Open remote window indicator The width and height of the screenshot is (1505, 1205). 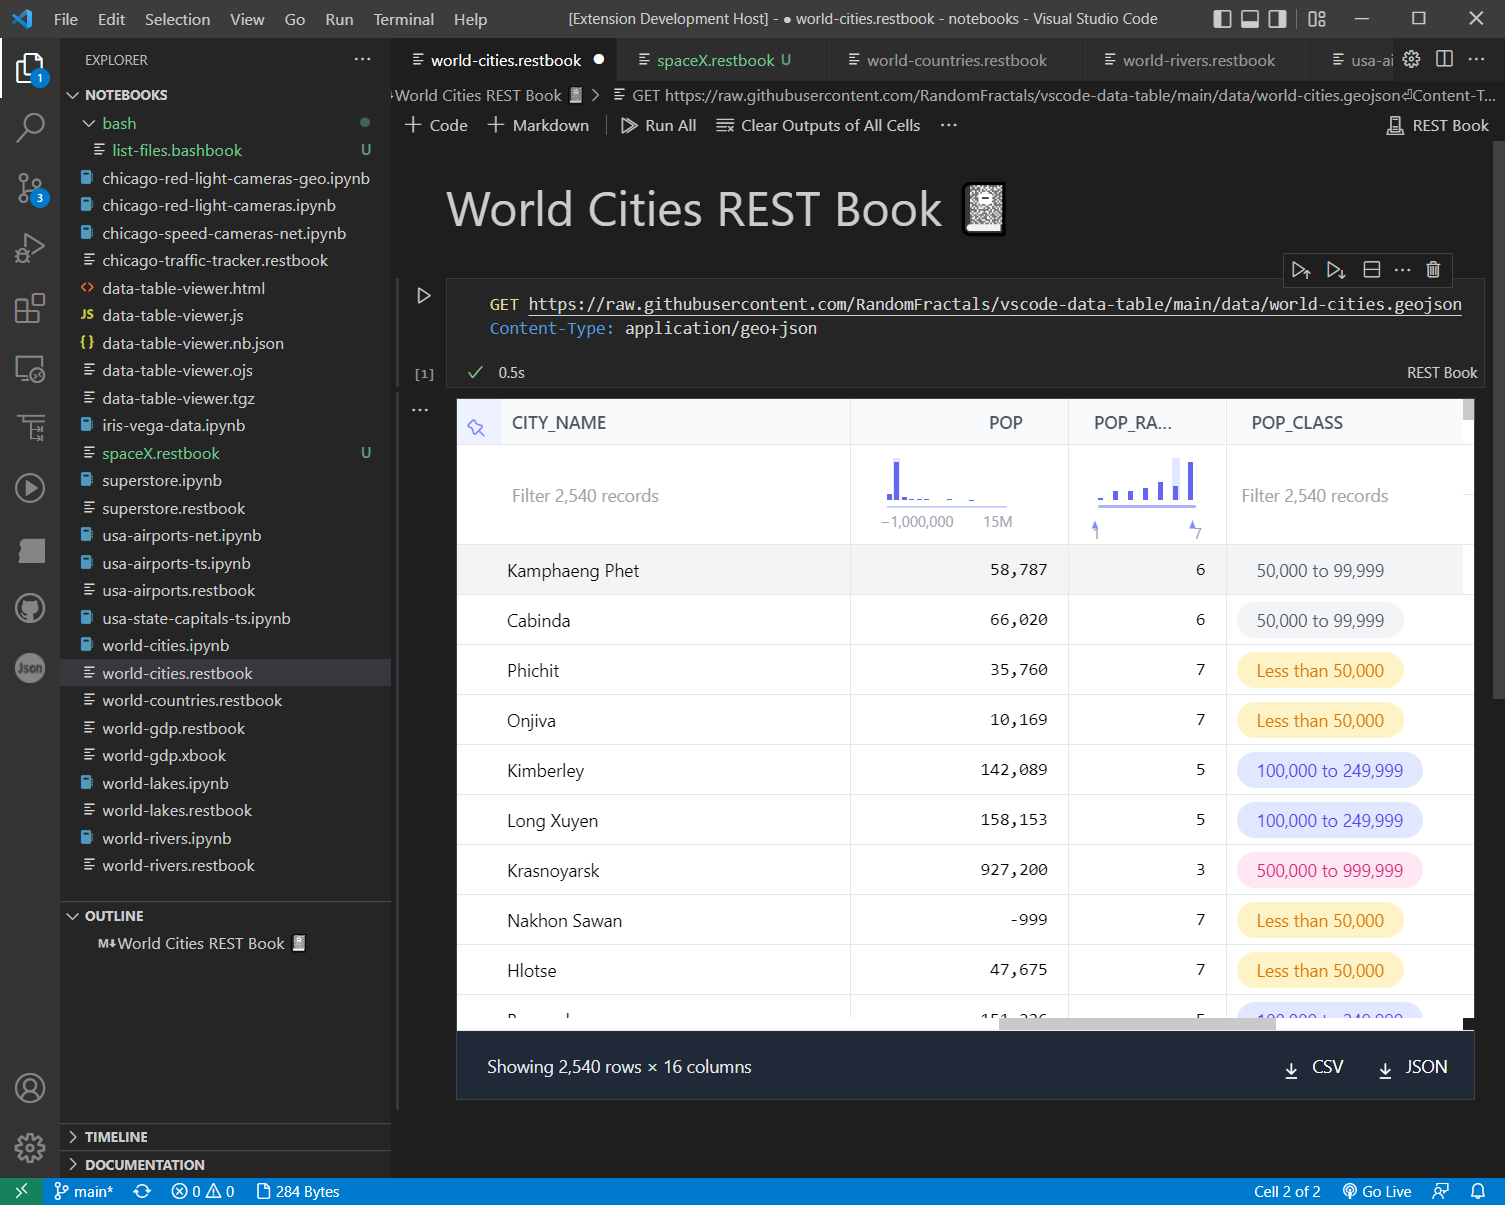pos(21,1191)
